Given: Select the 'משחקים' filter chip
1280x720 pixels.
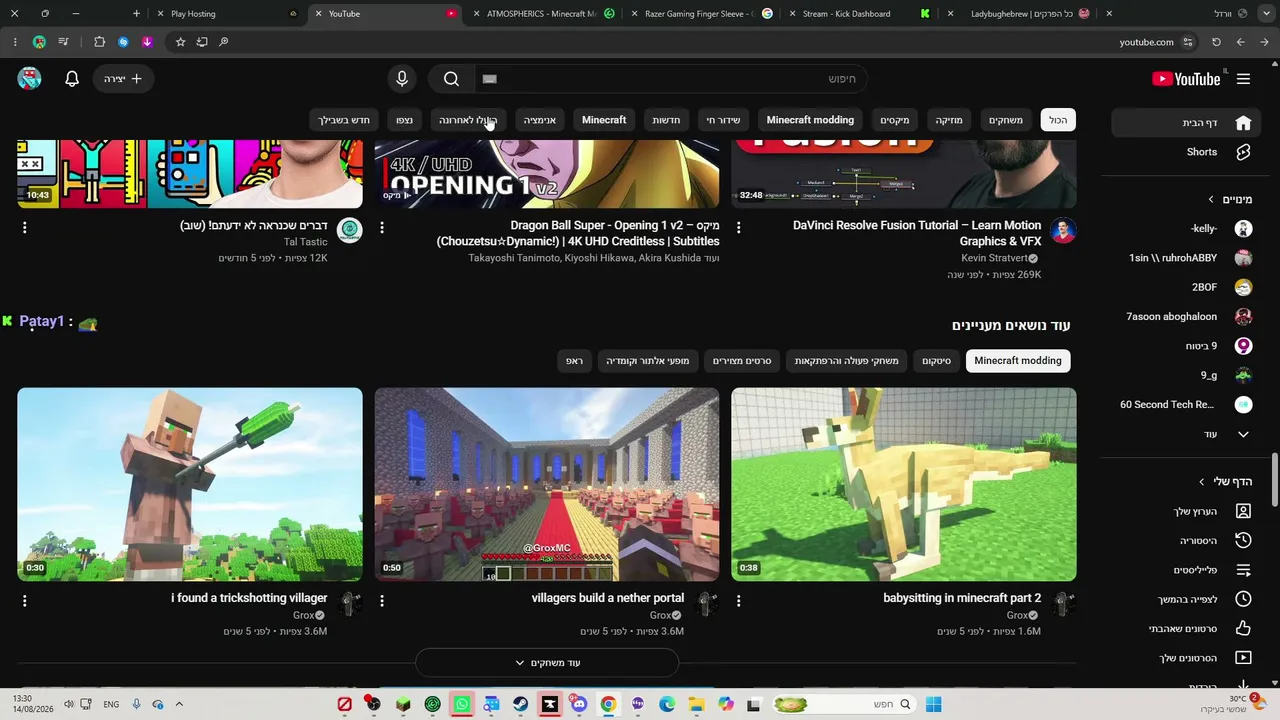Looking at the screenshot, I should [x=1006, y=120].
